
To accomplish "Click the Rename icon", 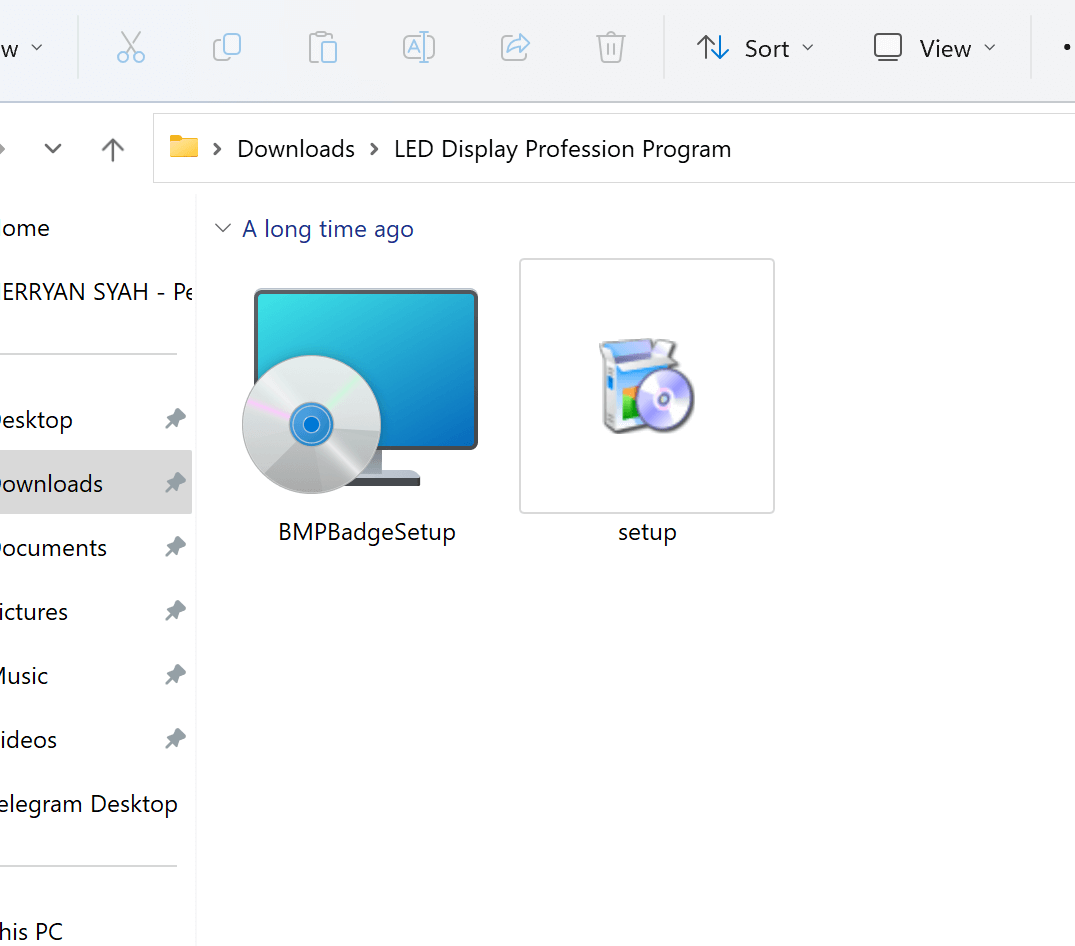I will click(x=418, y=48).
